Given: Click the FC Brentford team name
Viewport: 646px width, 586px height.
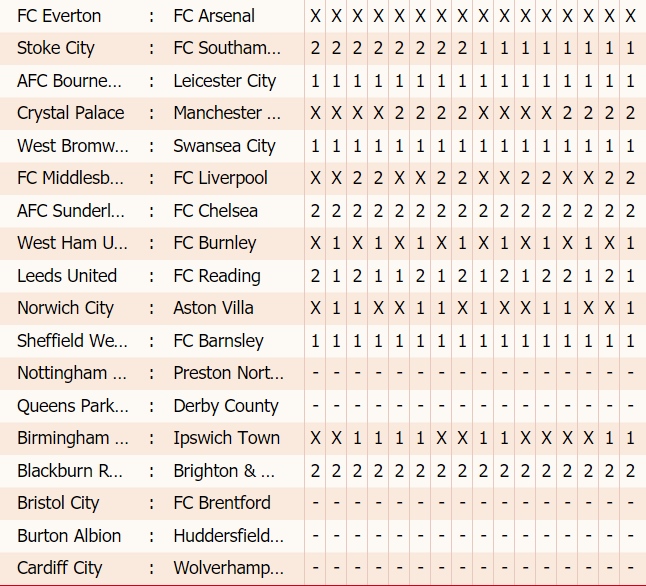Looking at the screenshot, I should (222, 503).
